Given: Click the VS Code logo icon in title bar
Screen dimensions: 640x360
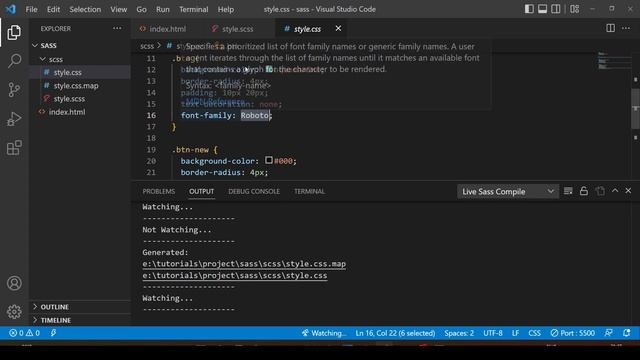Looking at the screenshot, I should pos(11,9).
